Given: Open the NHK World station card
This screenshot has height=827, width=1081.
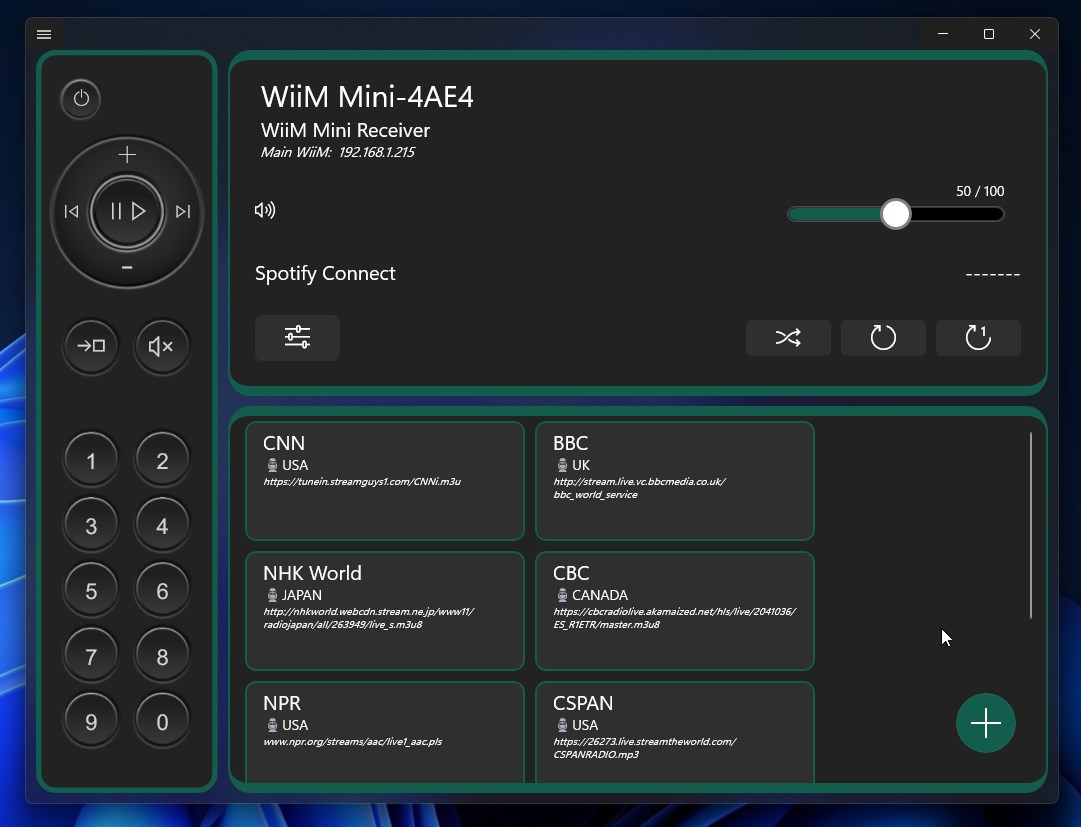Looking at the screenshot, I should pos(385,611).
